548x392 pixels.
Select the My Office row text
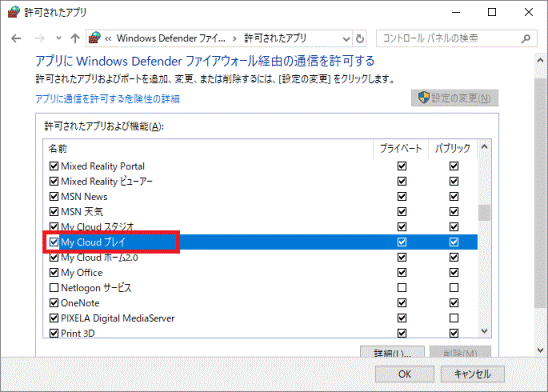click(x=82, y=273)
